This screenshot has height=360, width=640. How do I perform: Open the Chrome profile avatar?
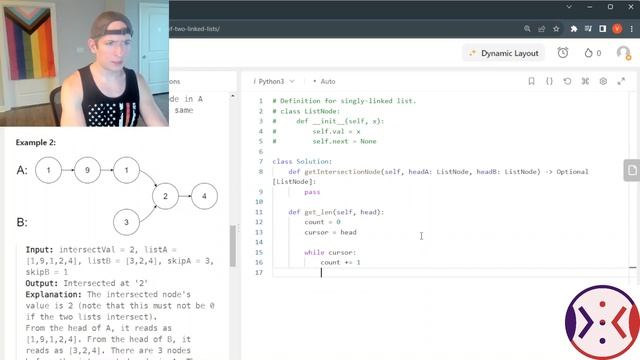617,29
